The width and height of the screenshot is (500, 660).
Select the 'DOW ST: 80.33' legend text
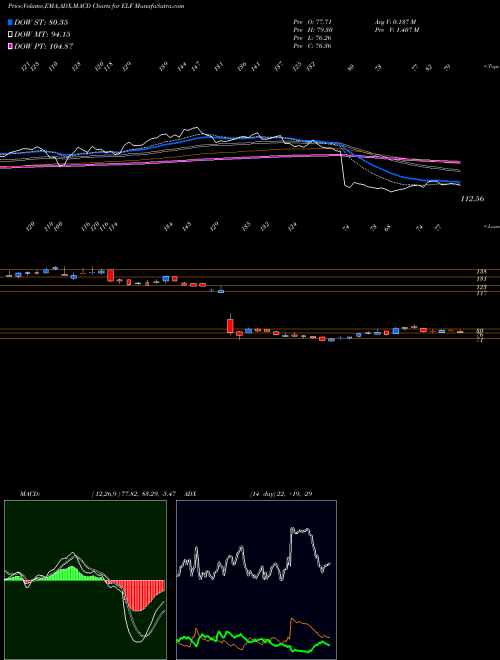pos(41,22)
